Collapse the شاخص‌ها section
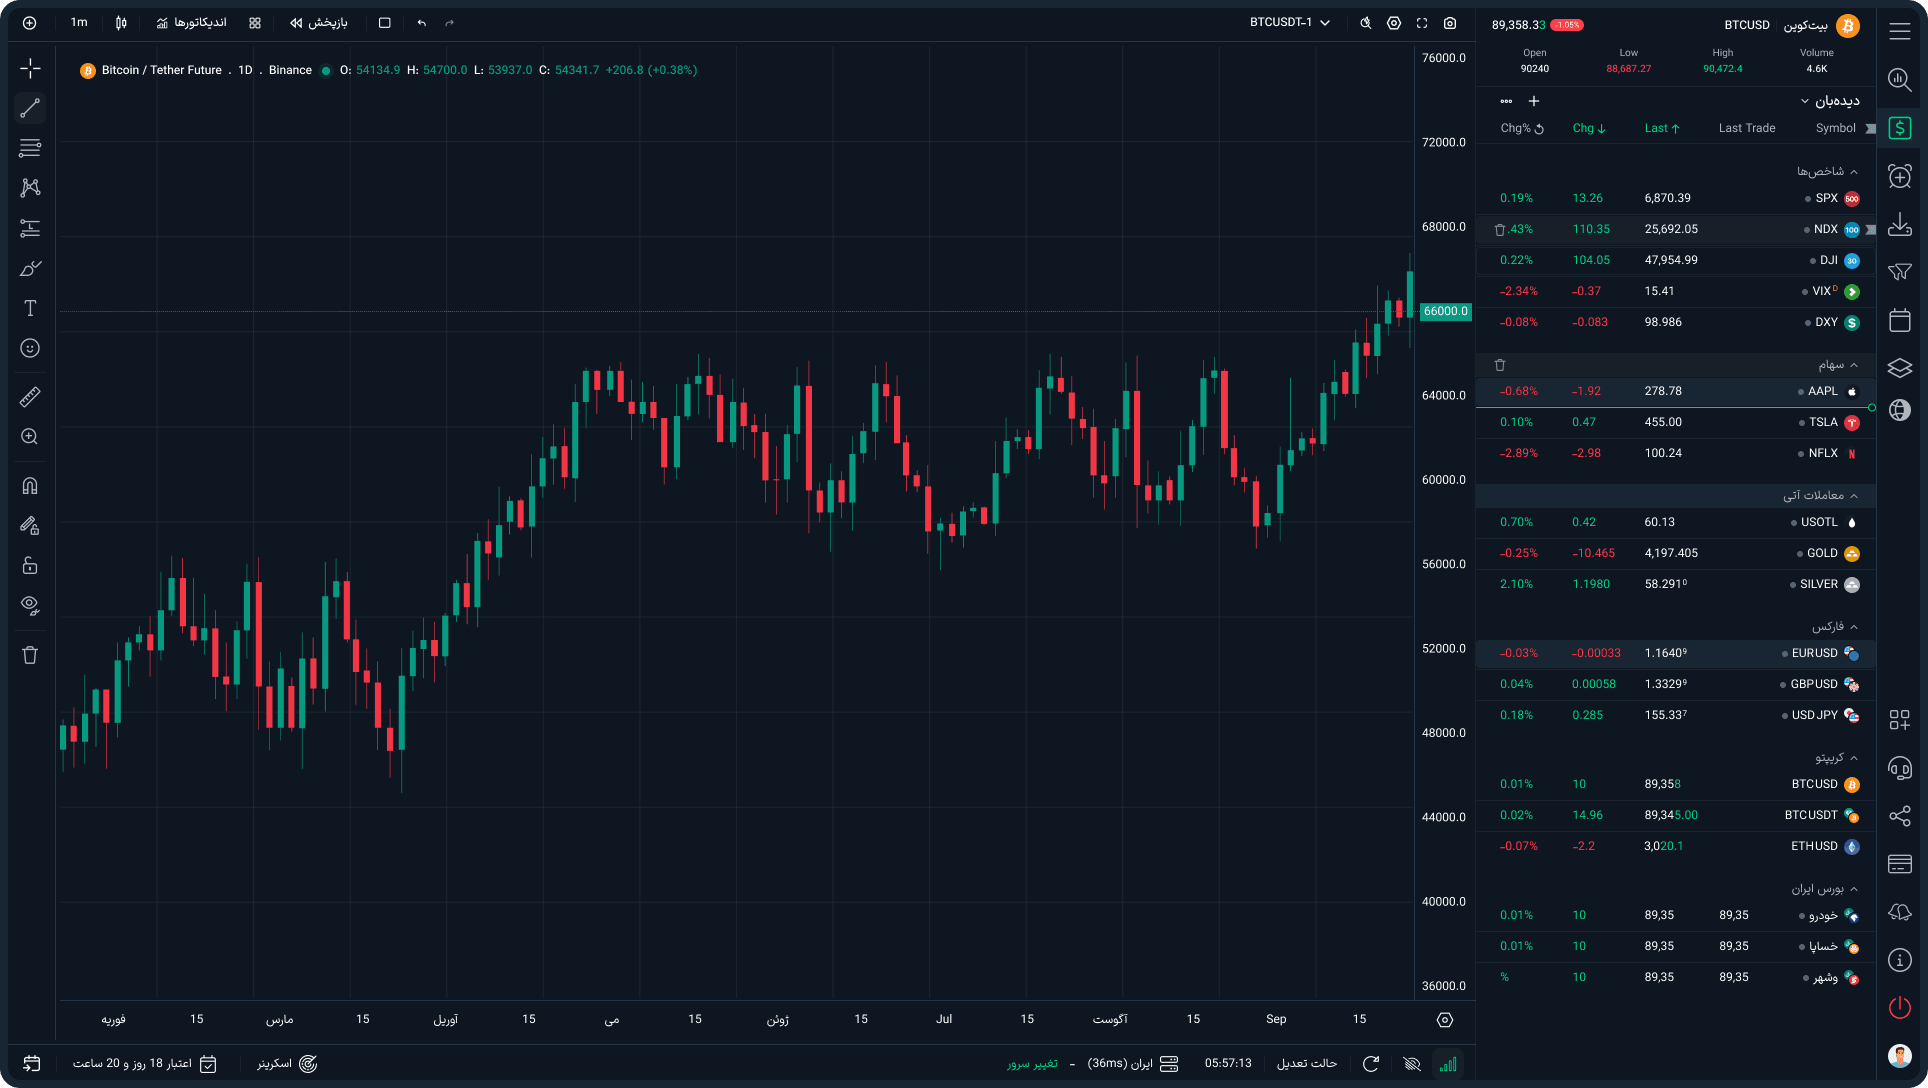The width and height of the screenshot is (1928, 1088). coord(1827,172)
